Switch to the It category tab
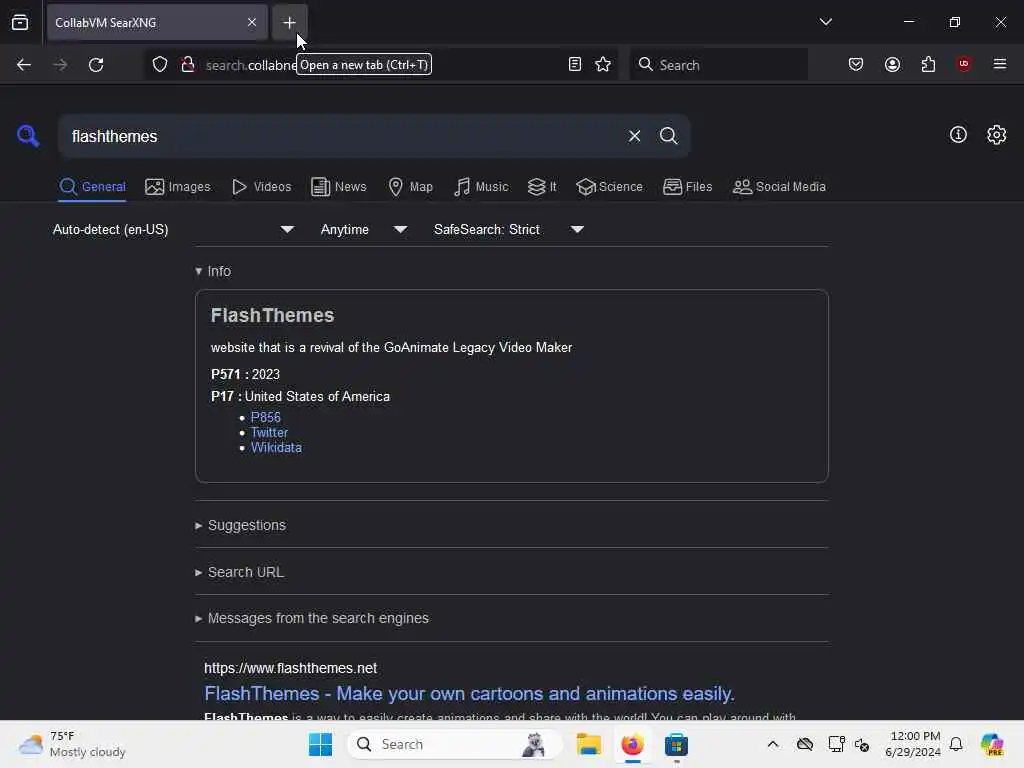The height and width of the screenshot is (768, 1024). (542, 187)
